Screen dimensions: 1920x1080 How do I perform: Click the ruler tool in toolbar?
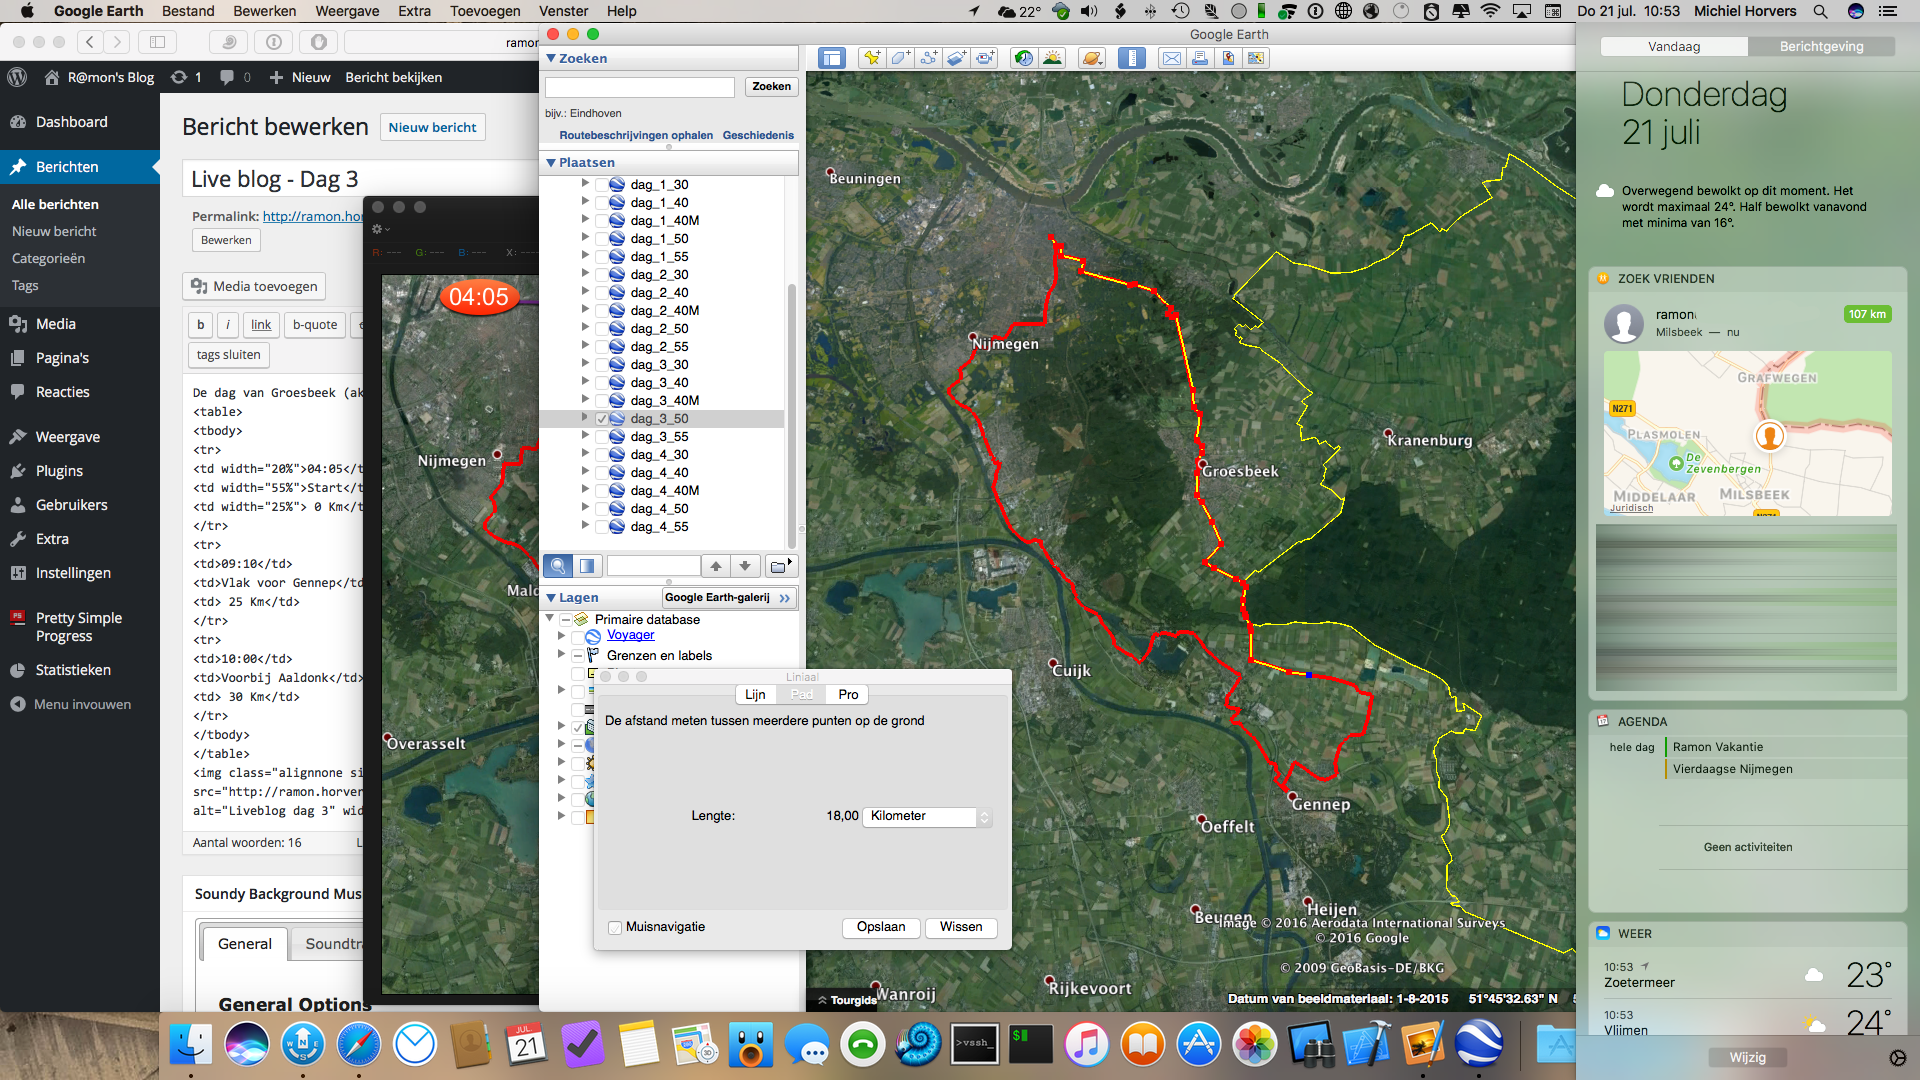(x=1131, y=58)
